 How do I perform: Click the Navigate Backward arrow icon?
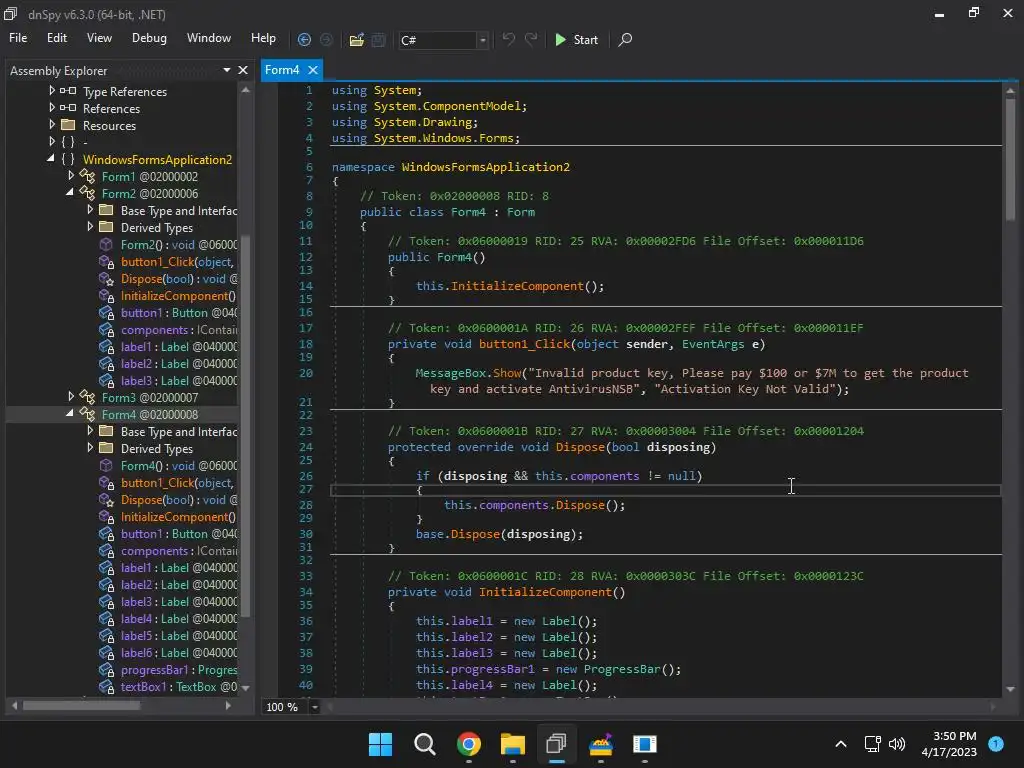point(304,40)
